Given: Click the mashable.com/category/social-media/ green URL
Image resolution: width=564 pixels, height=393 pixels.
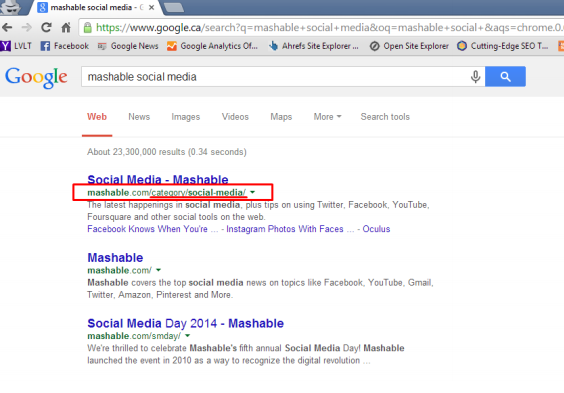Looking at the screenshot, I should pyautogui.click(x=167, y=193).
